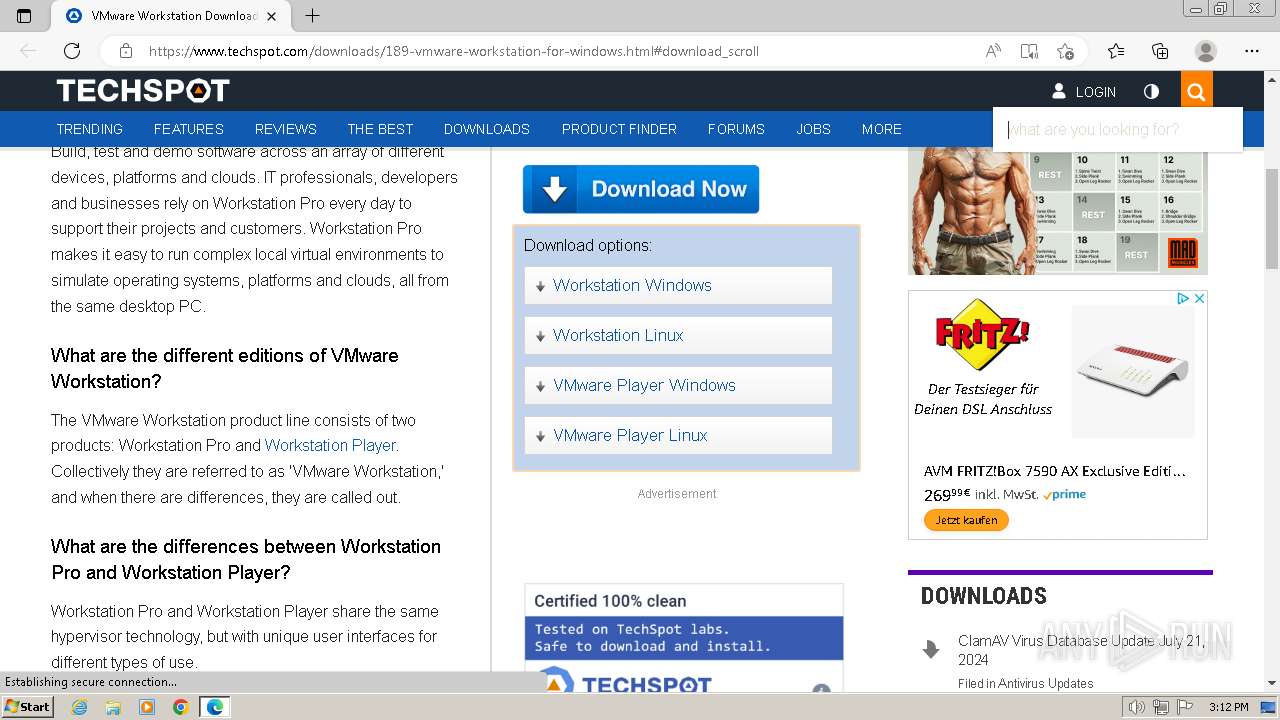Open the immersive reader translate icon
Image resolution: width=1280 pixels, height=720 pixels.
(1029, 51)
